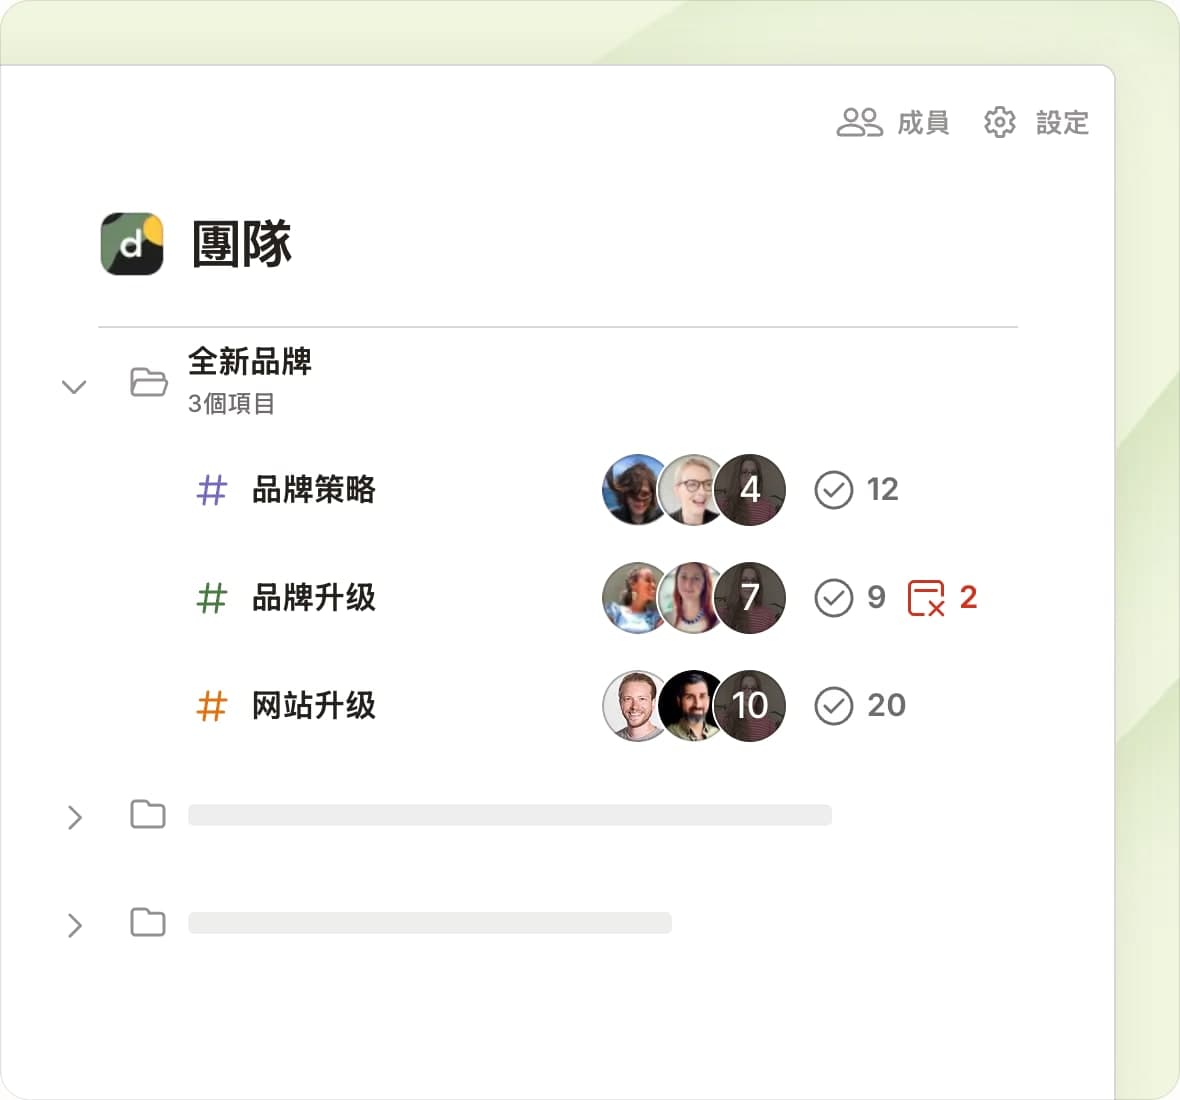The image size is (1180, 1100).
Task: Click the green hash icon for 品牌升级
Action: point(212,598)
